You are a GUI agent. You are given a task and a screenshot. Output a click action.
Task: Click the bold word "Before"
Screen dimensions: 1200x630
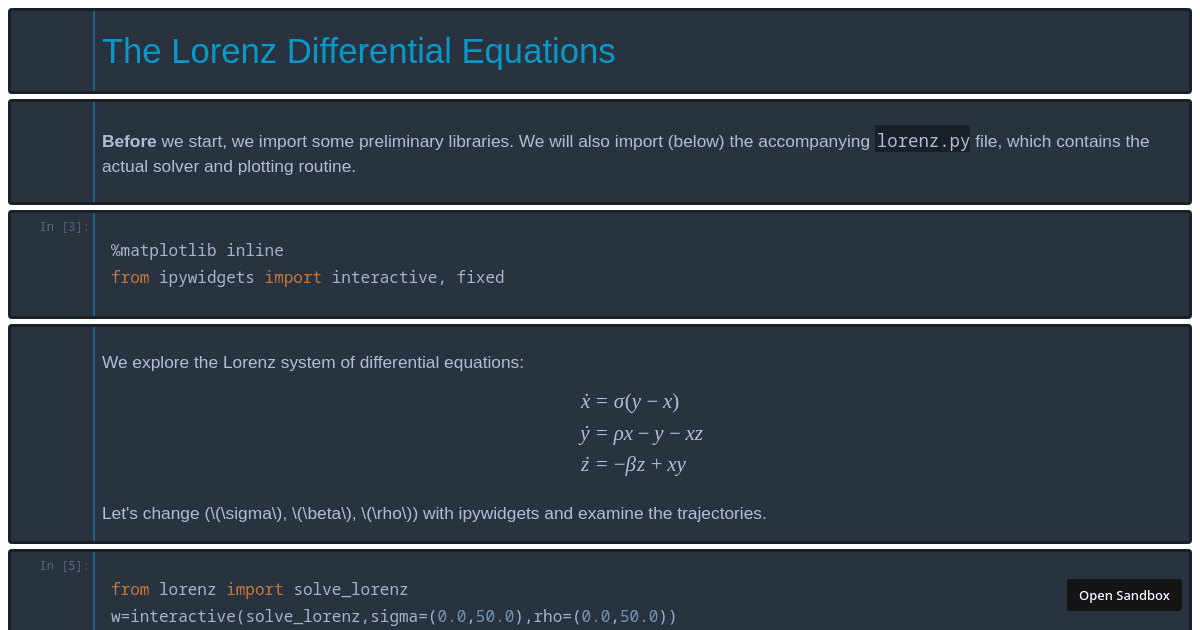[129, 141]
